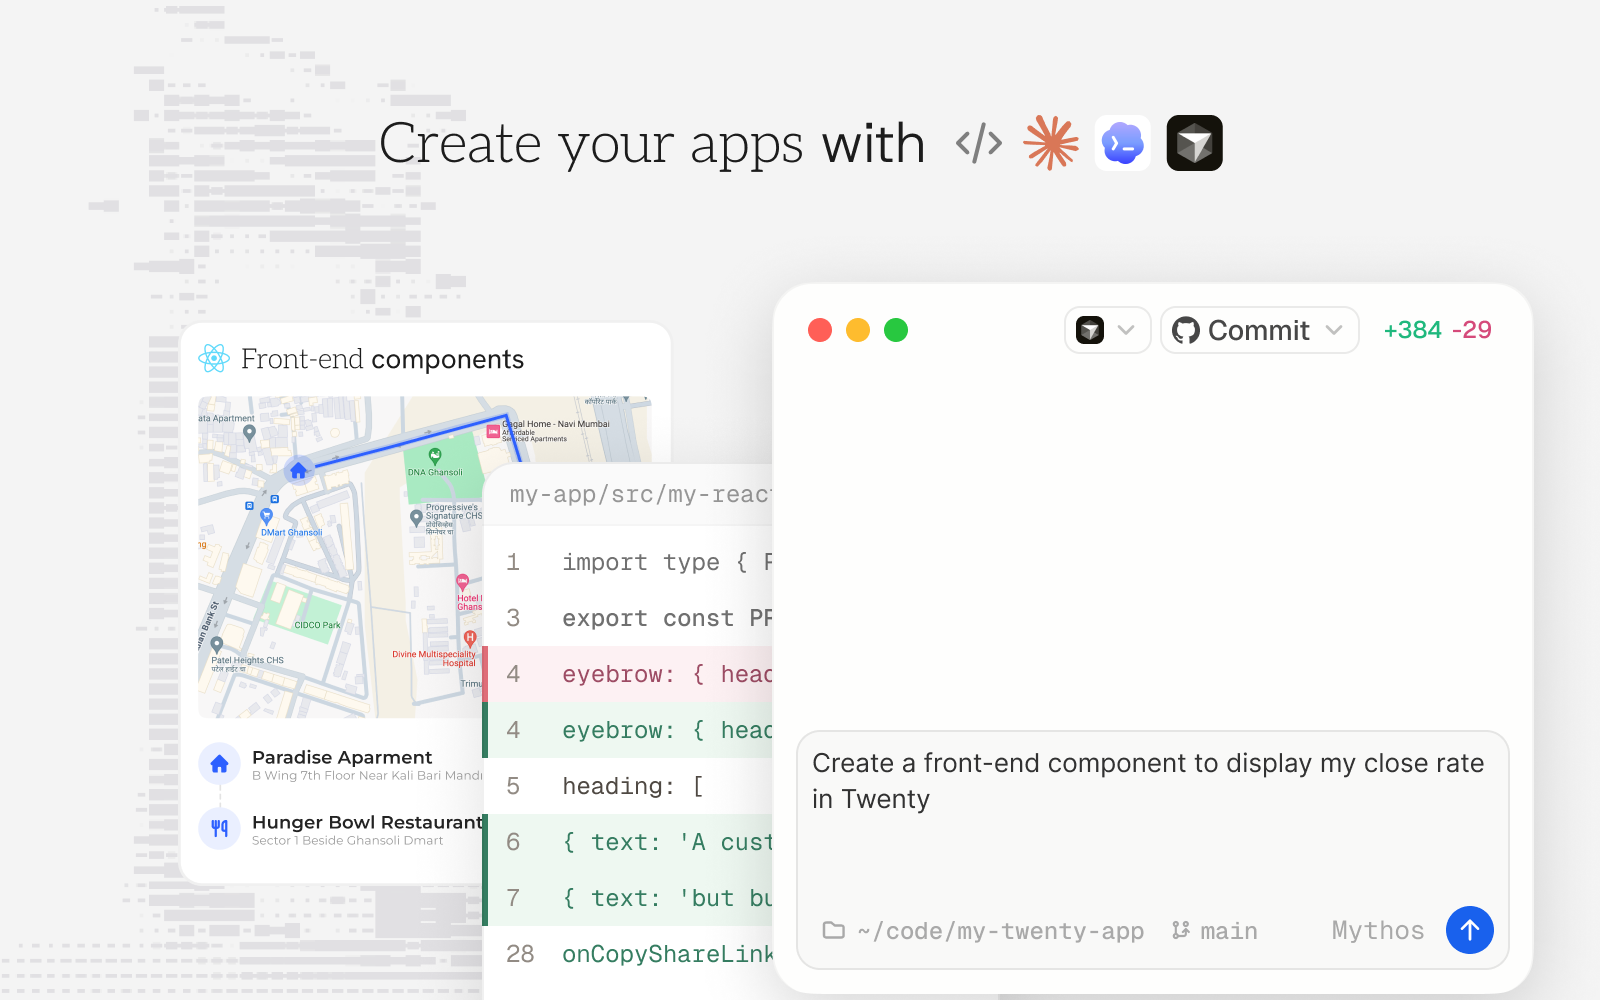Viewport: 1600px width, 1000px height.
Task: Click the git branch icon next to main
Action: [x=1181, y=930]
